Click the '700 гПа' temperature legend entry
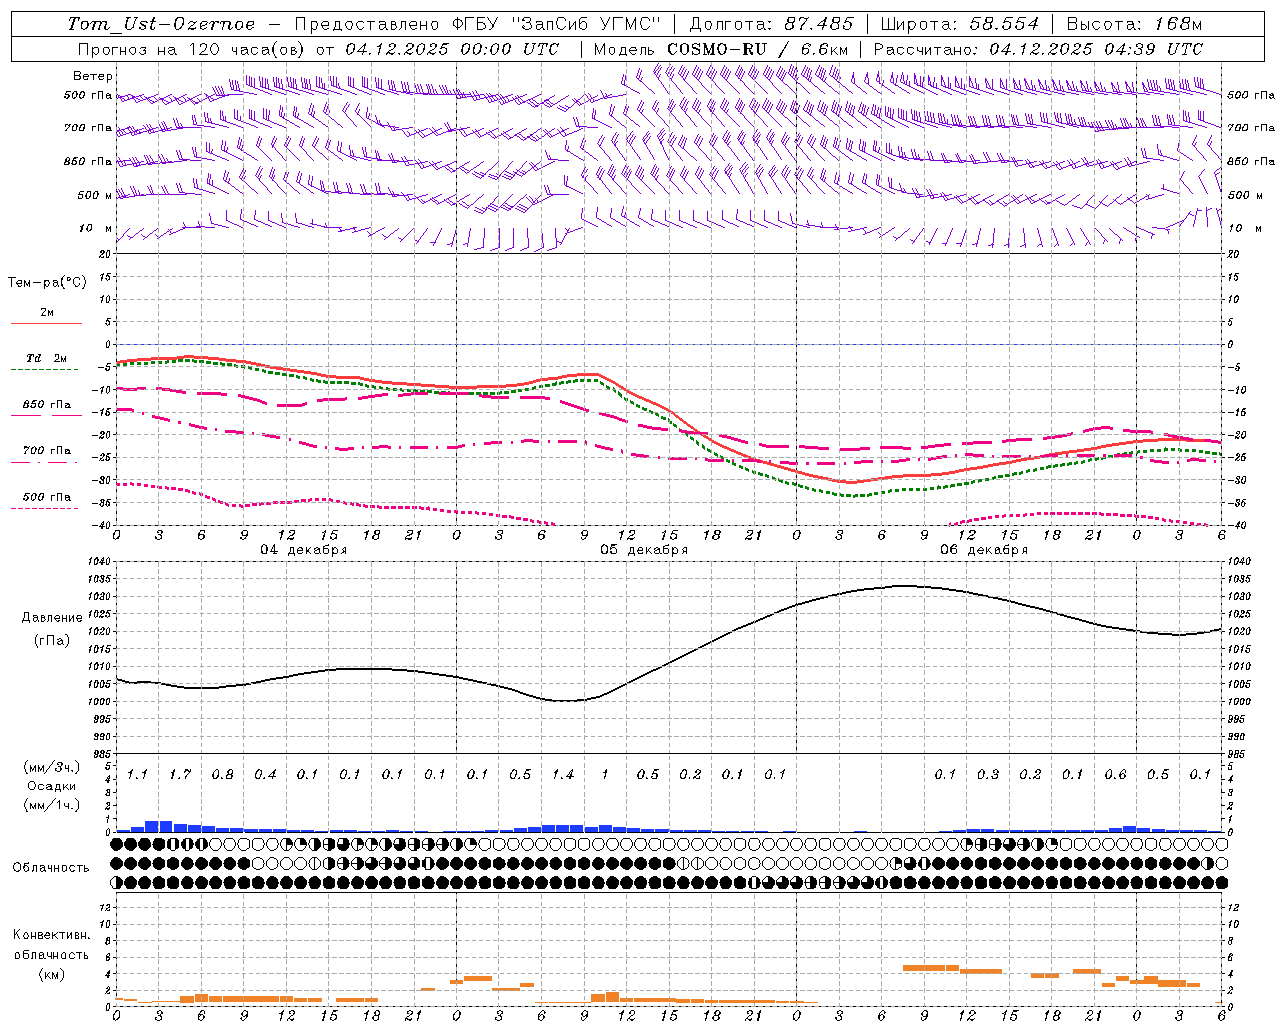Screen dimensions: 1280x1024 pos(47,450)
